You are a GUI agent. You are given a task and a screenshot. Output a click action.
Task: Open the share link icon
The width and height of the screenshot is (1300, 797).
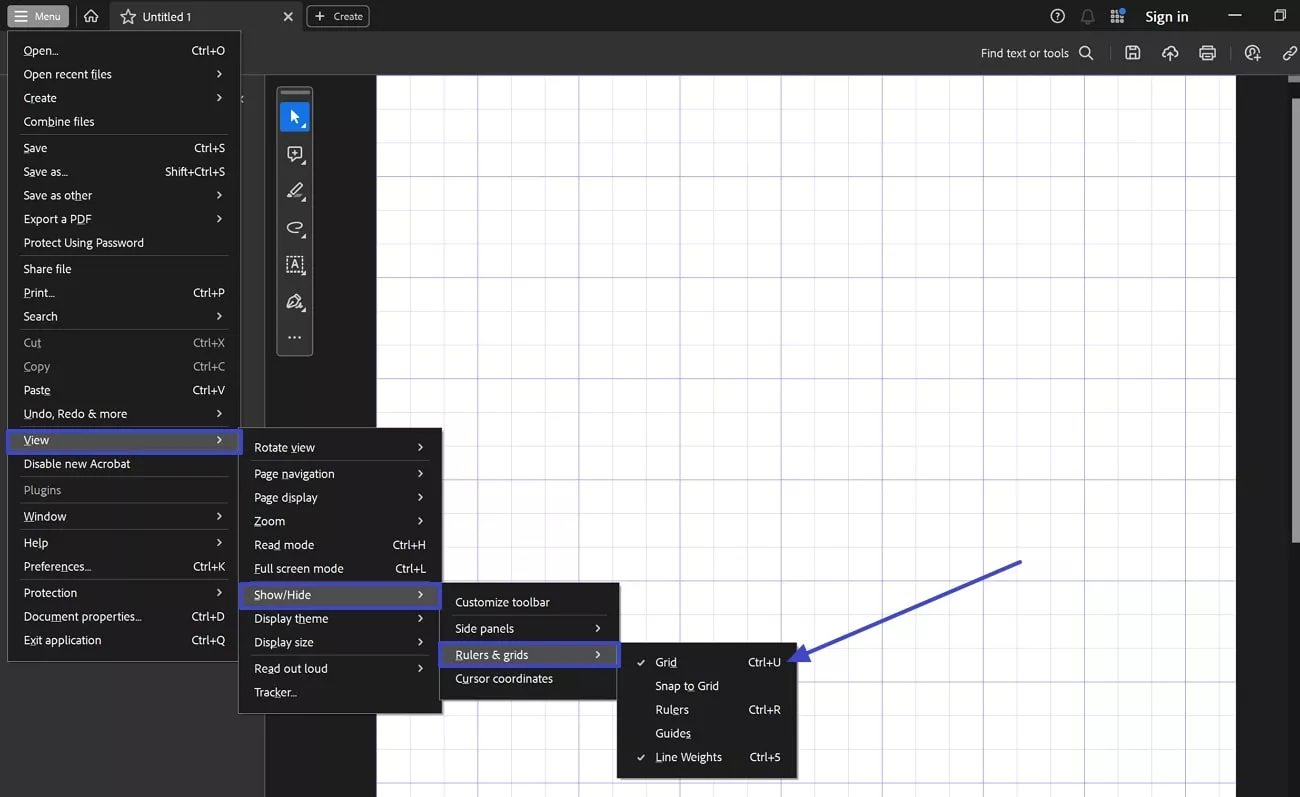pyautogui.click(x=1289, y=53)
